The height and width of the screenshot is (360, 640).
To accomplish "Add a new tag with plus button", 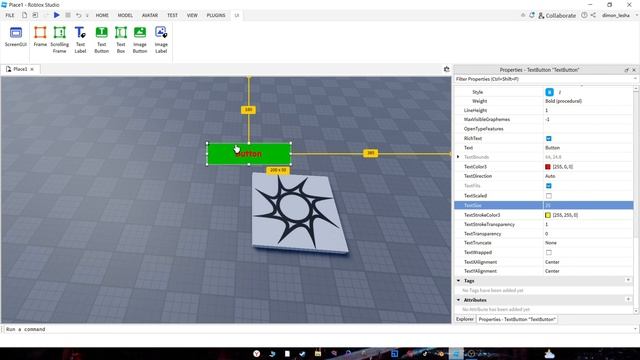I will point(628,280).
